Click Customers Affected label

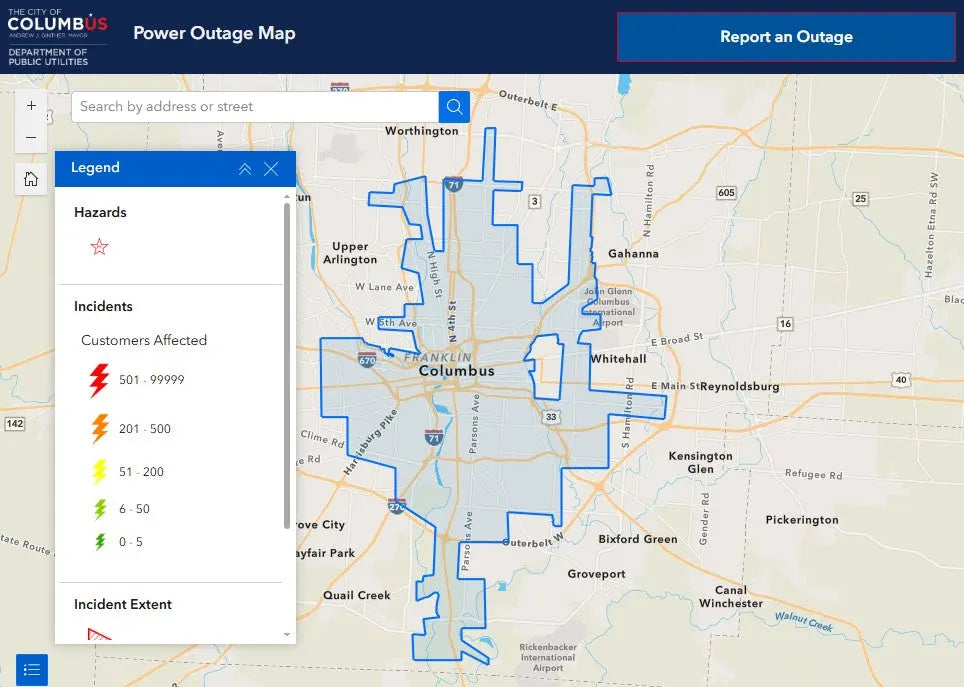click(144, 340)
